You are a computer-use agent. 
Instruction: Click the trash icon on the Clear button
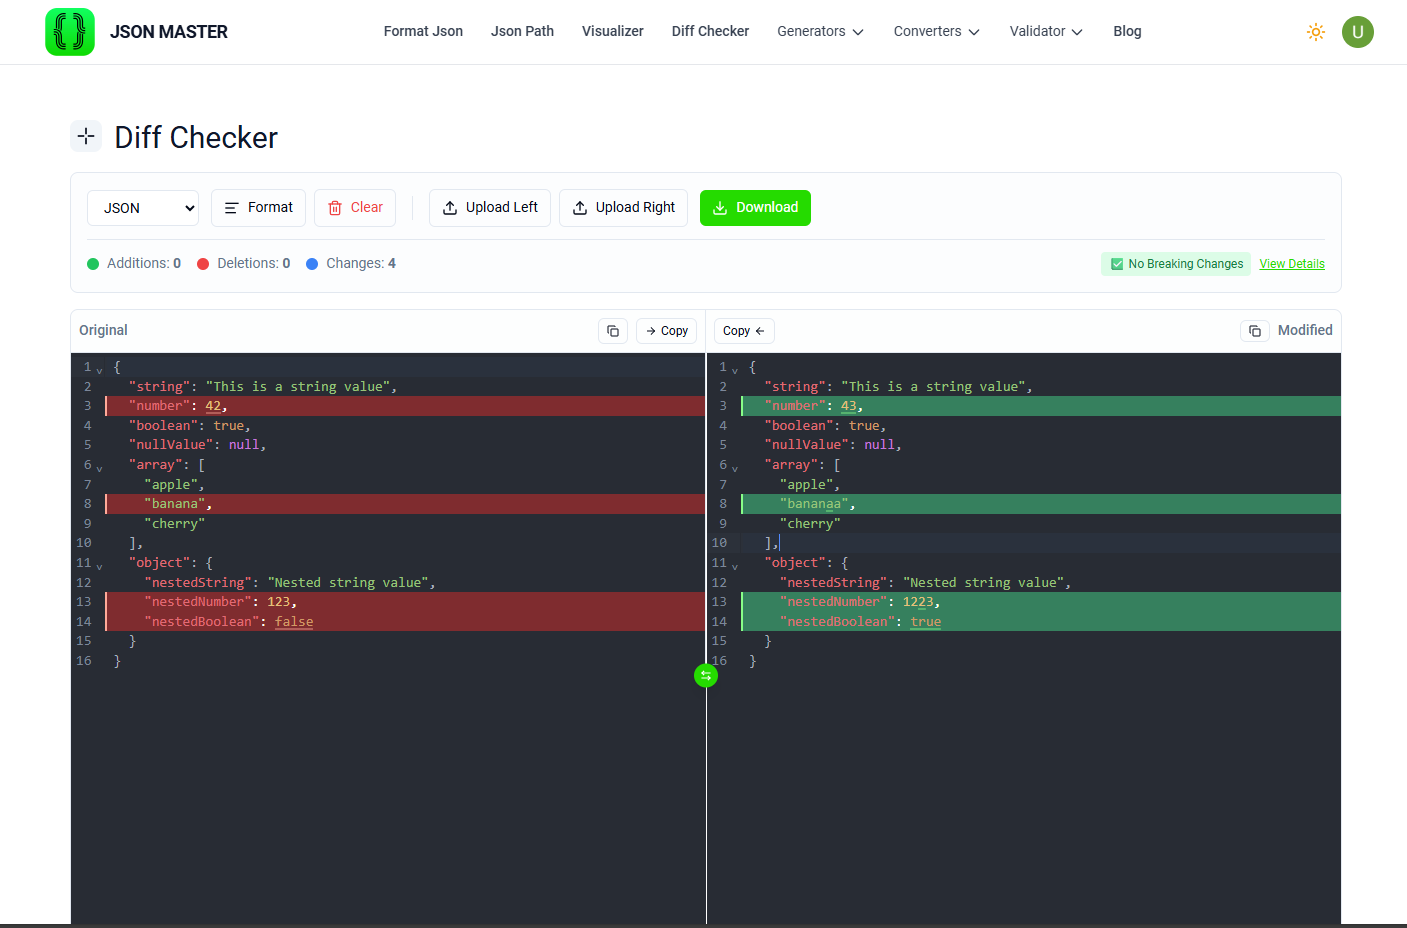[335, 207]
